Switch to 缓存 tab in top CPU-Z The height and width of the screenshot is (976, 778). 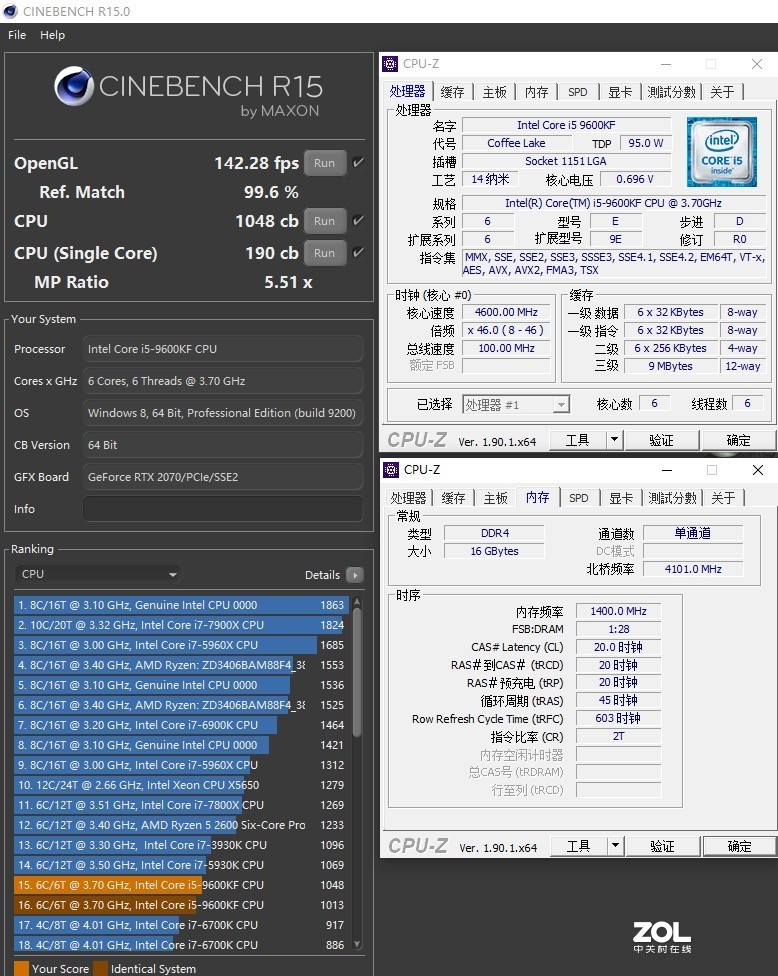452,92
